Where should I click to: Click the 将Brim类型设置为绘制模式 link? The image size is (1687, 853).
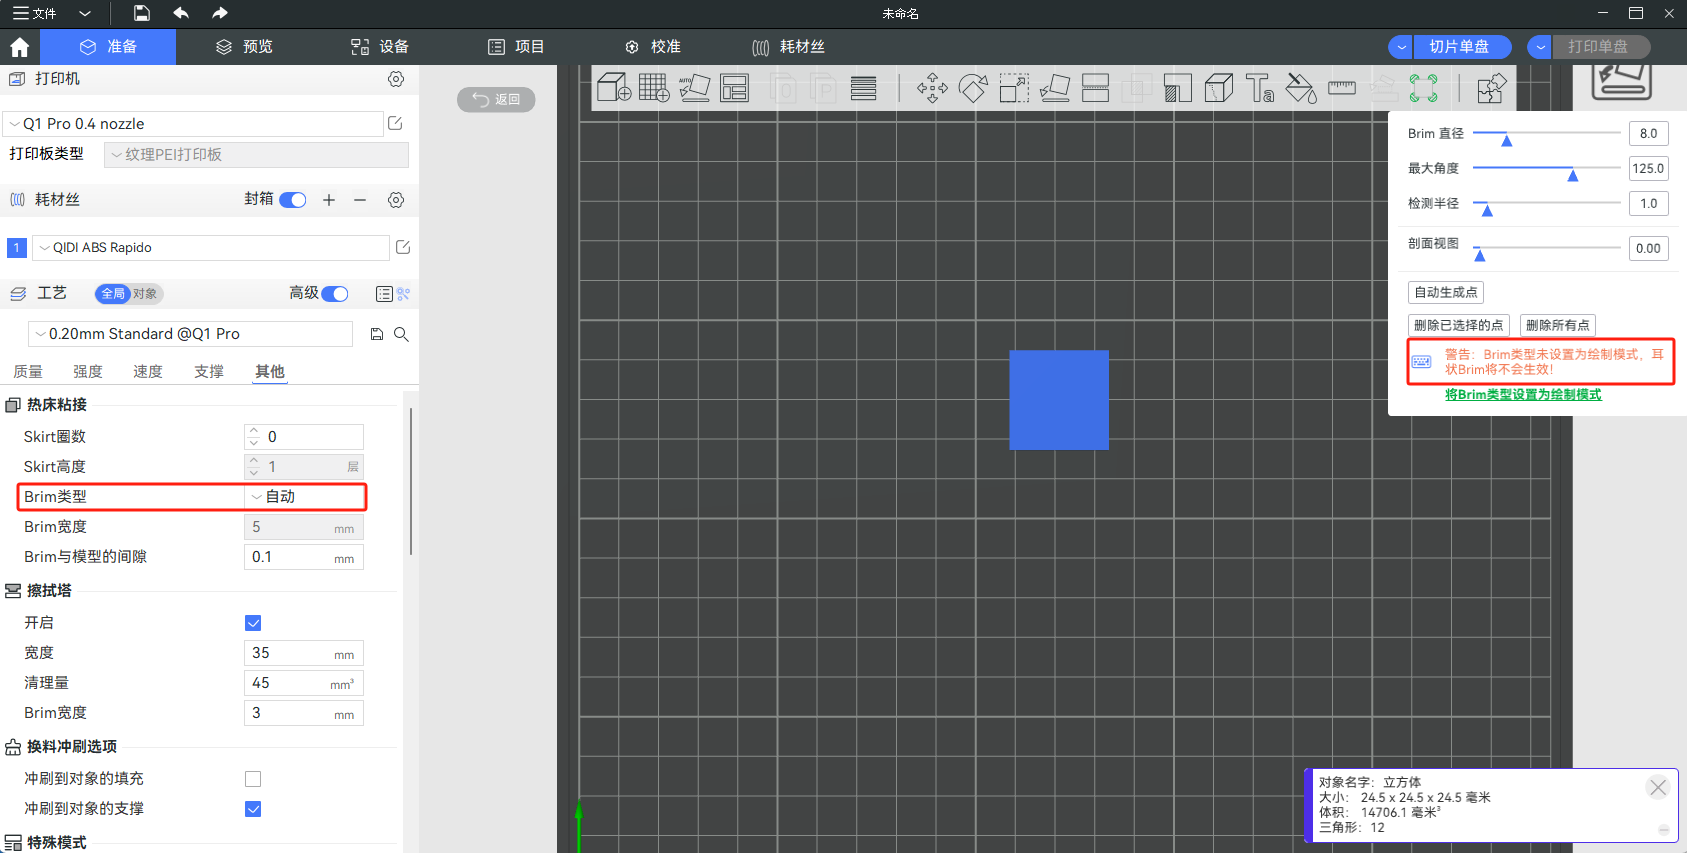pos(1523,395)
